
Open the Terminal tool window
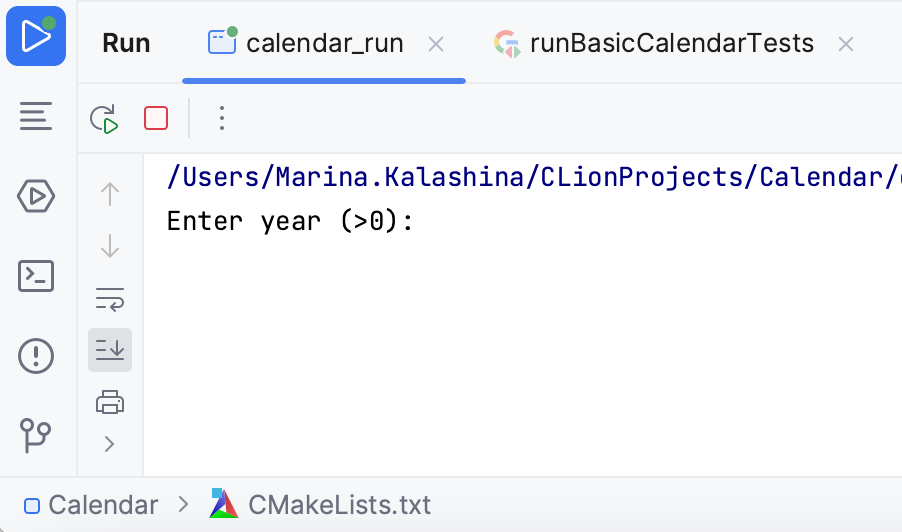pyautogui.click(x=36, y=276)
